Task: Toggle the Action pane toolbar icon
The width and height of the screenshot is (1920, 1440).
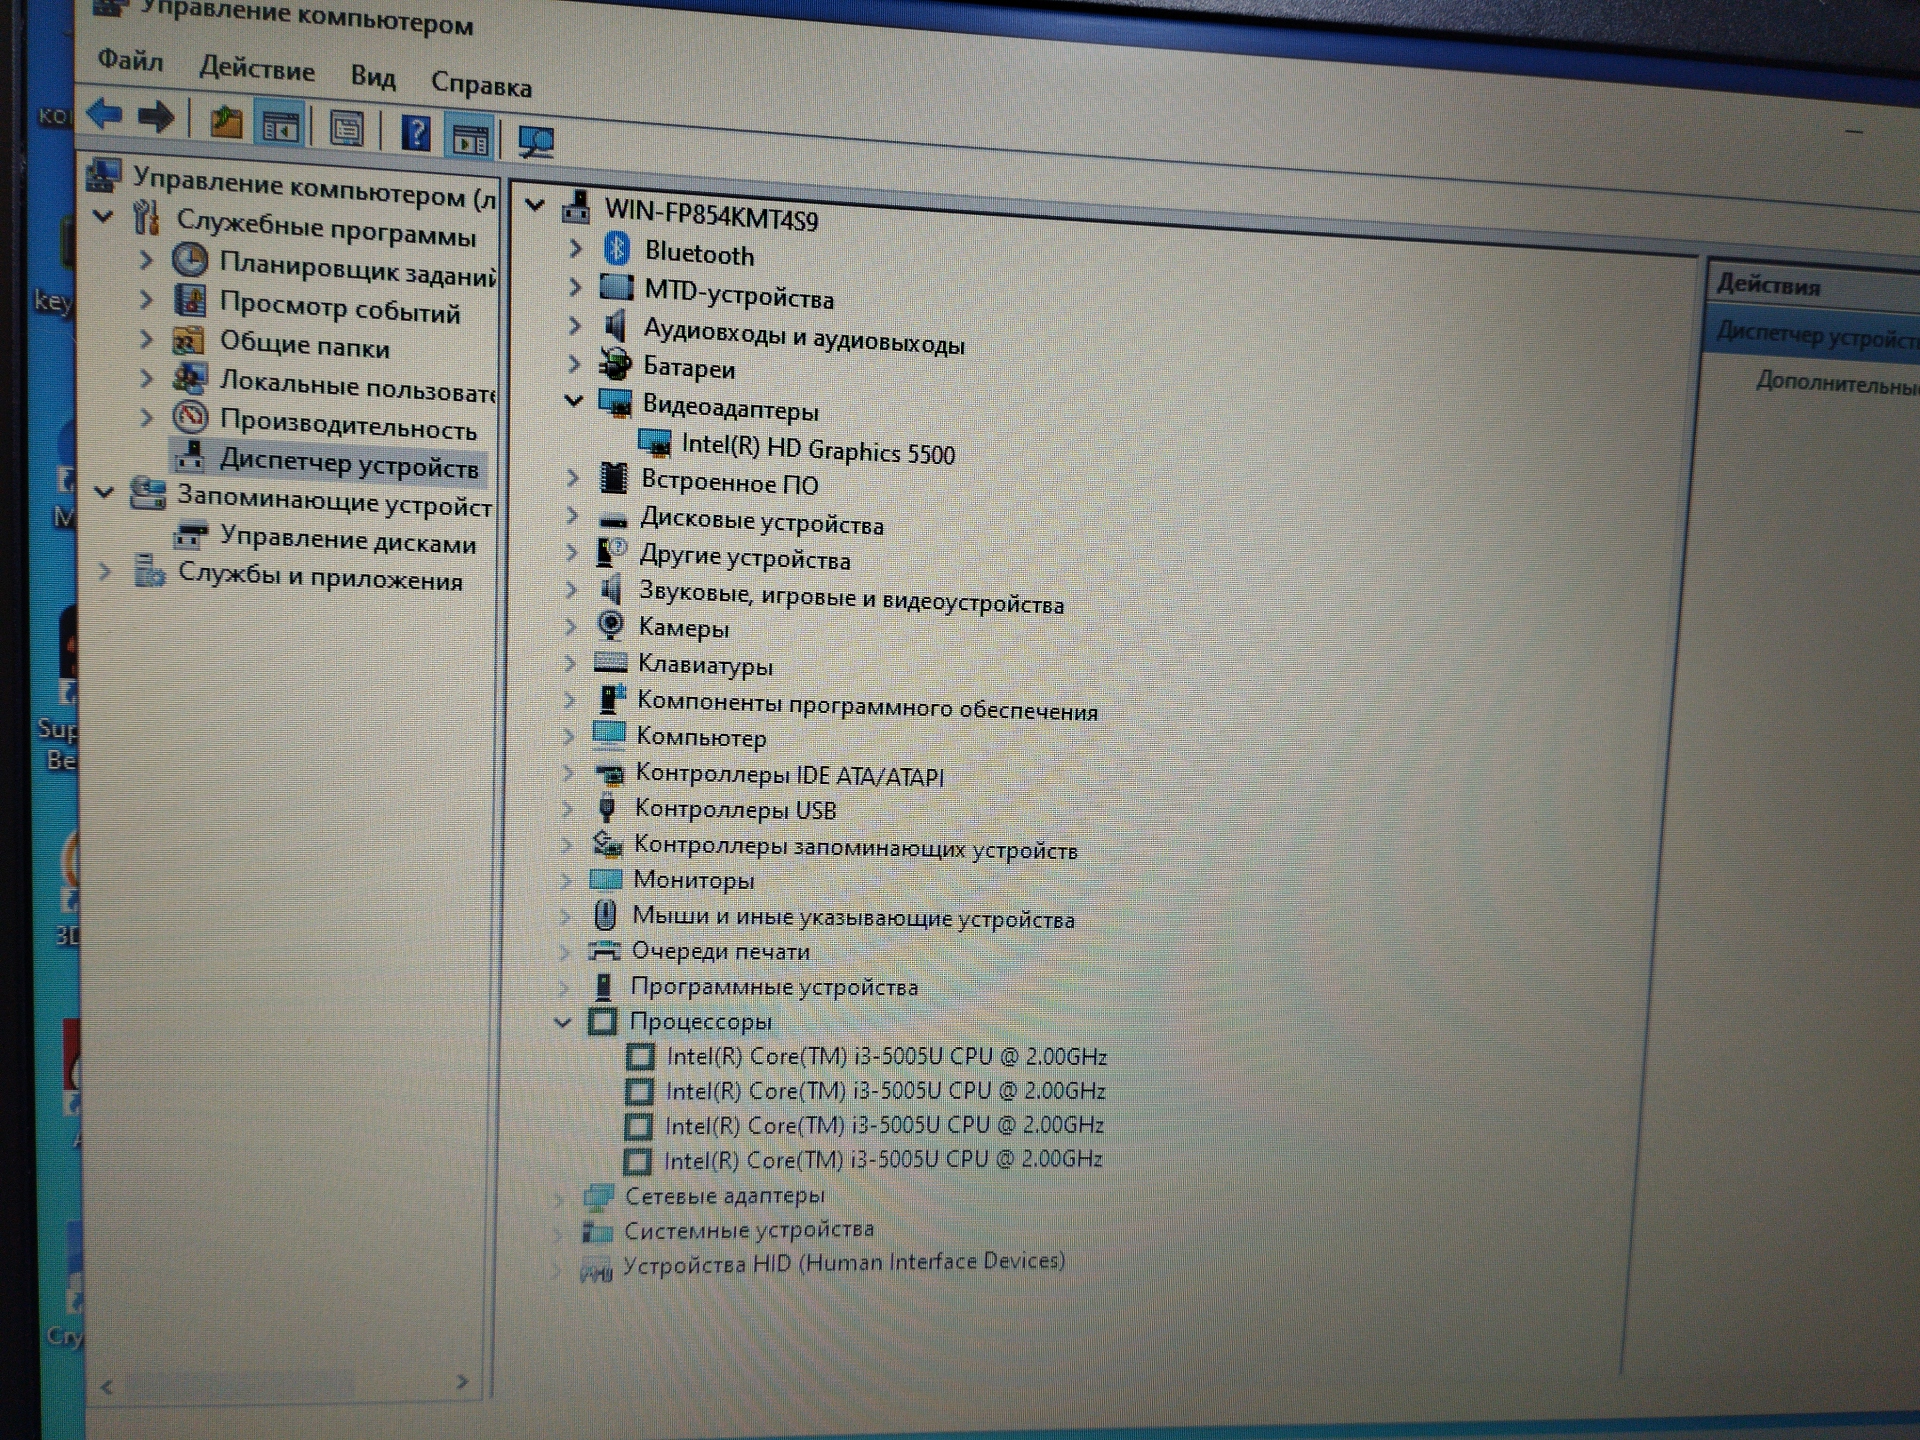Action: (469, 138)
